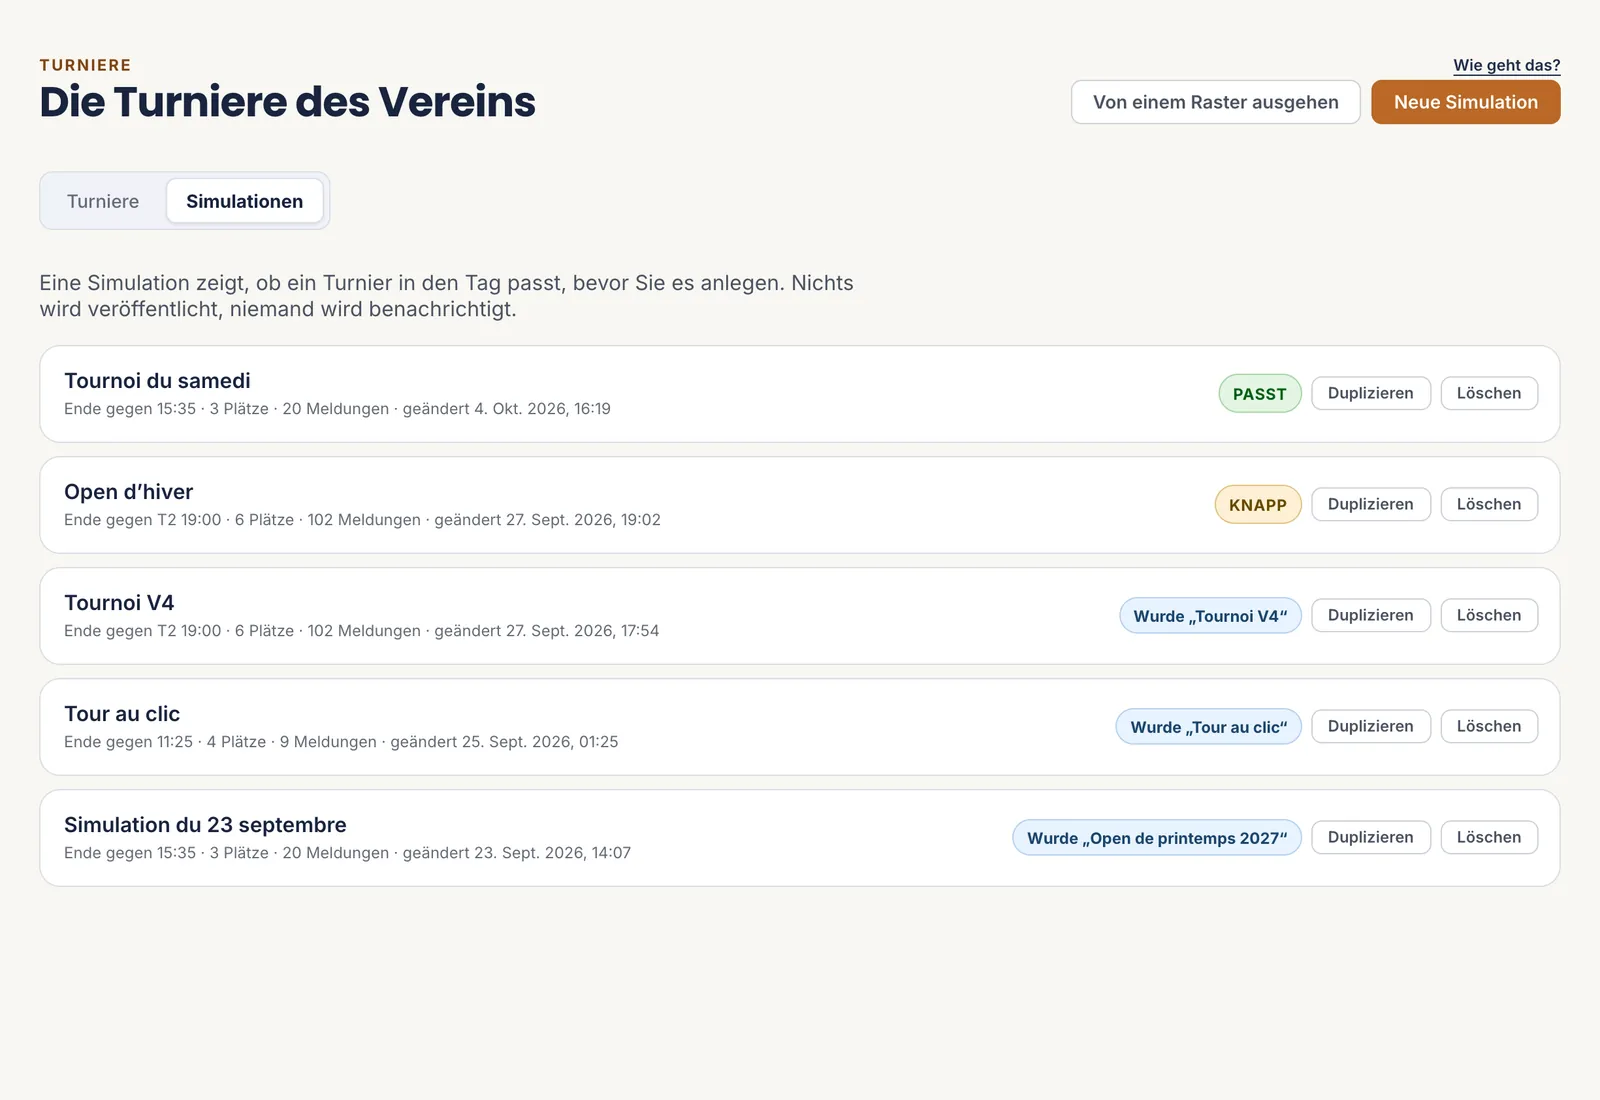Duplicate the "Open d'hiver" simulation
Image resolution: width=1600 pixels, height=1100 pixels.
click(x=1370, y=504)
